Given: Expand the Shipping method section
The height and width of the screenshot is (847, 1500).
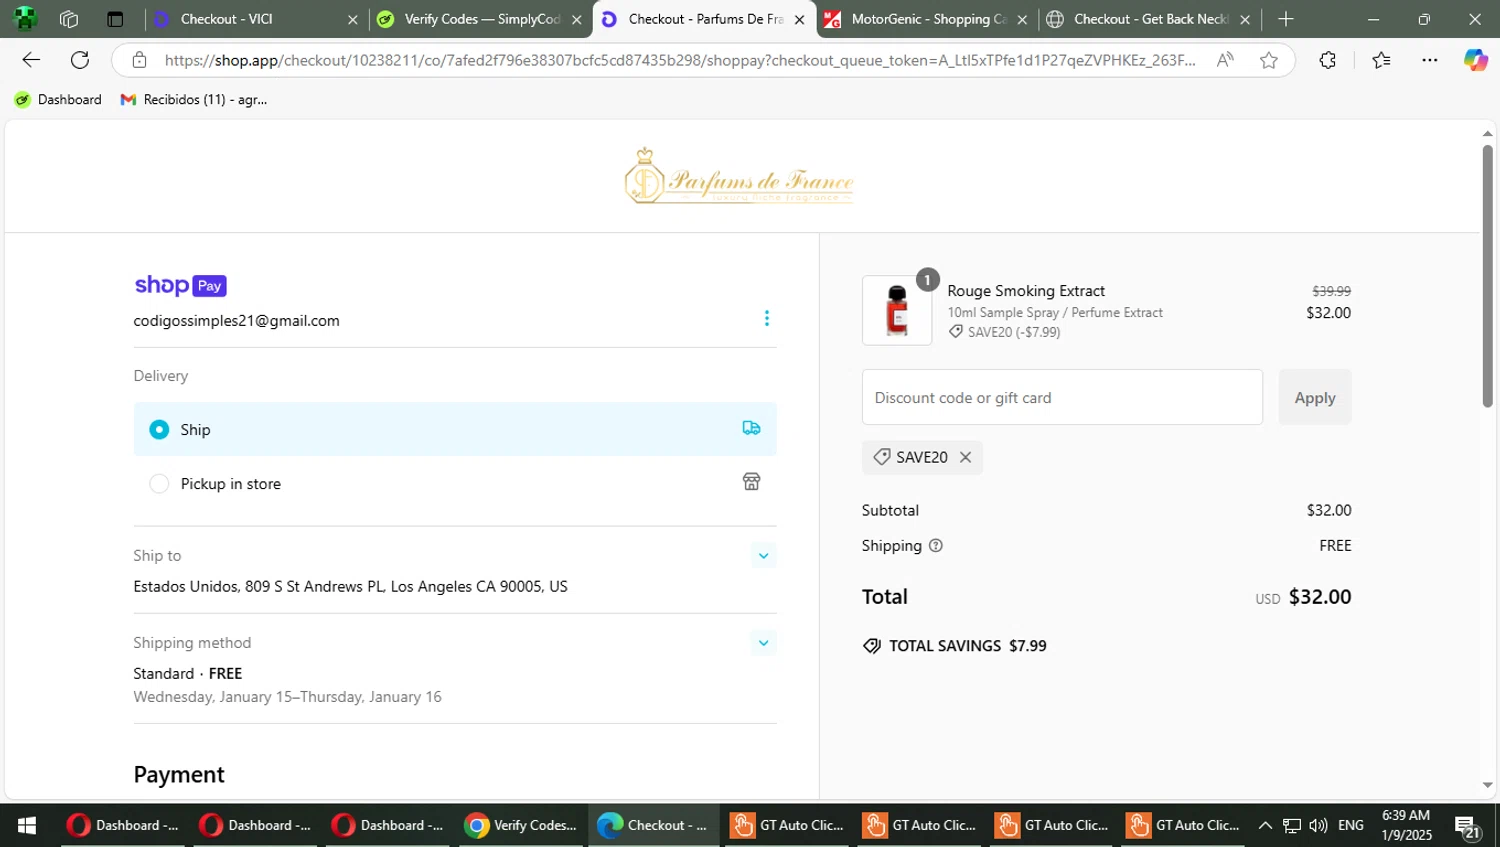Looking at the screenshot, I should point(763,643).
